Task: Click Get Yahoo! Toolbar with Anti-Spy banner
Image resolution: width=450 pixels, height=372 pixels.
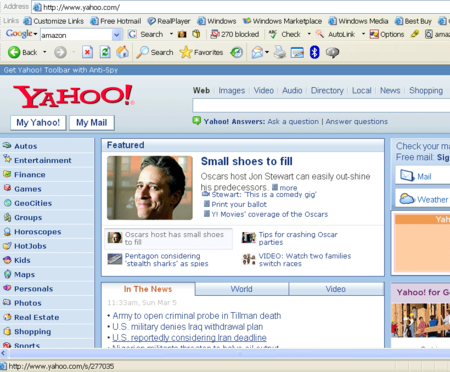Action: (x=61, y=70)
